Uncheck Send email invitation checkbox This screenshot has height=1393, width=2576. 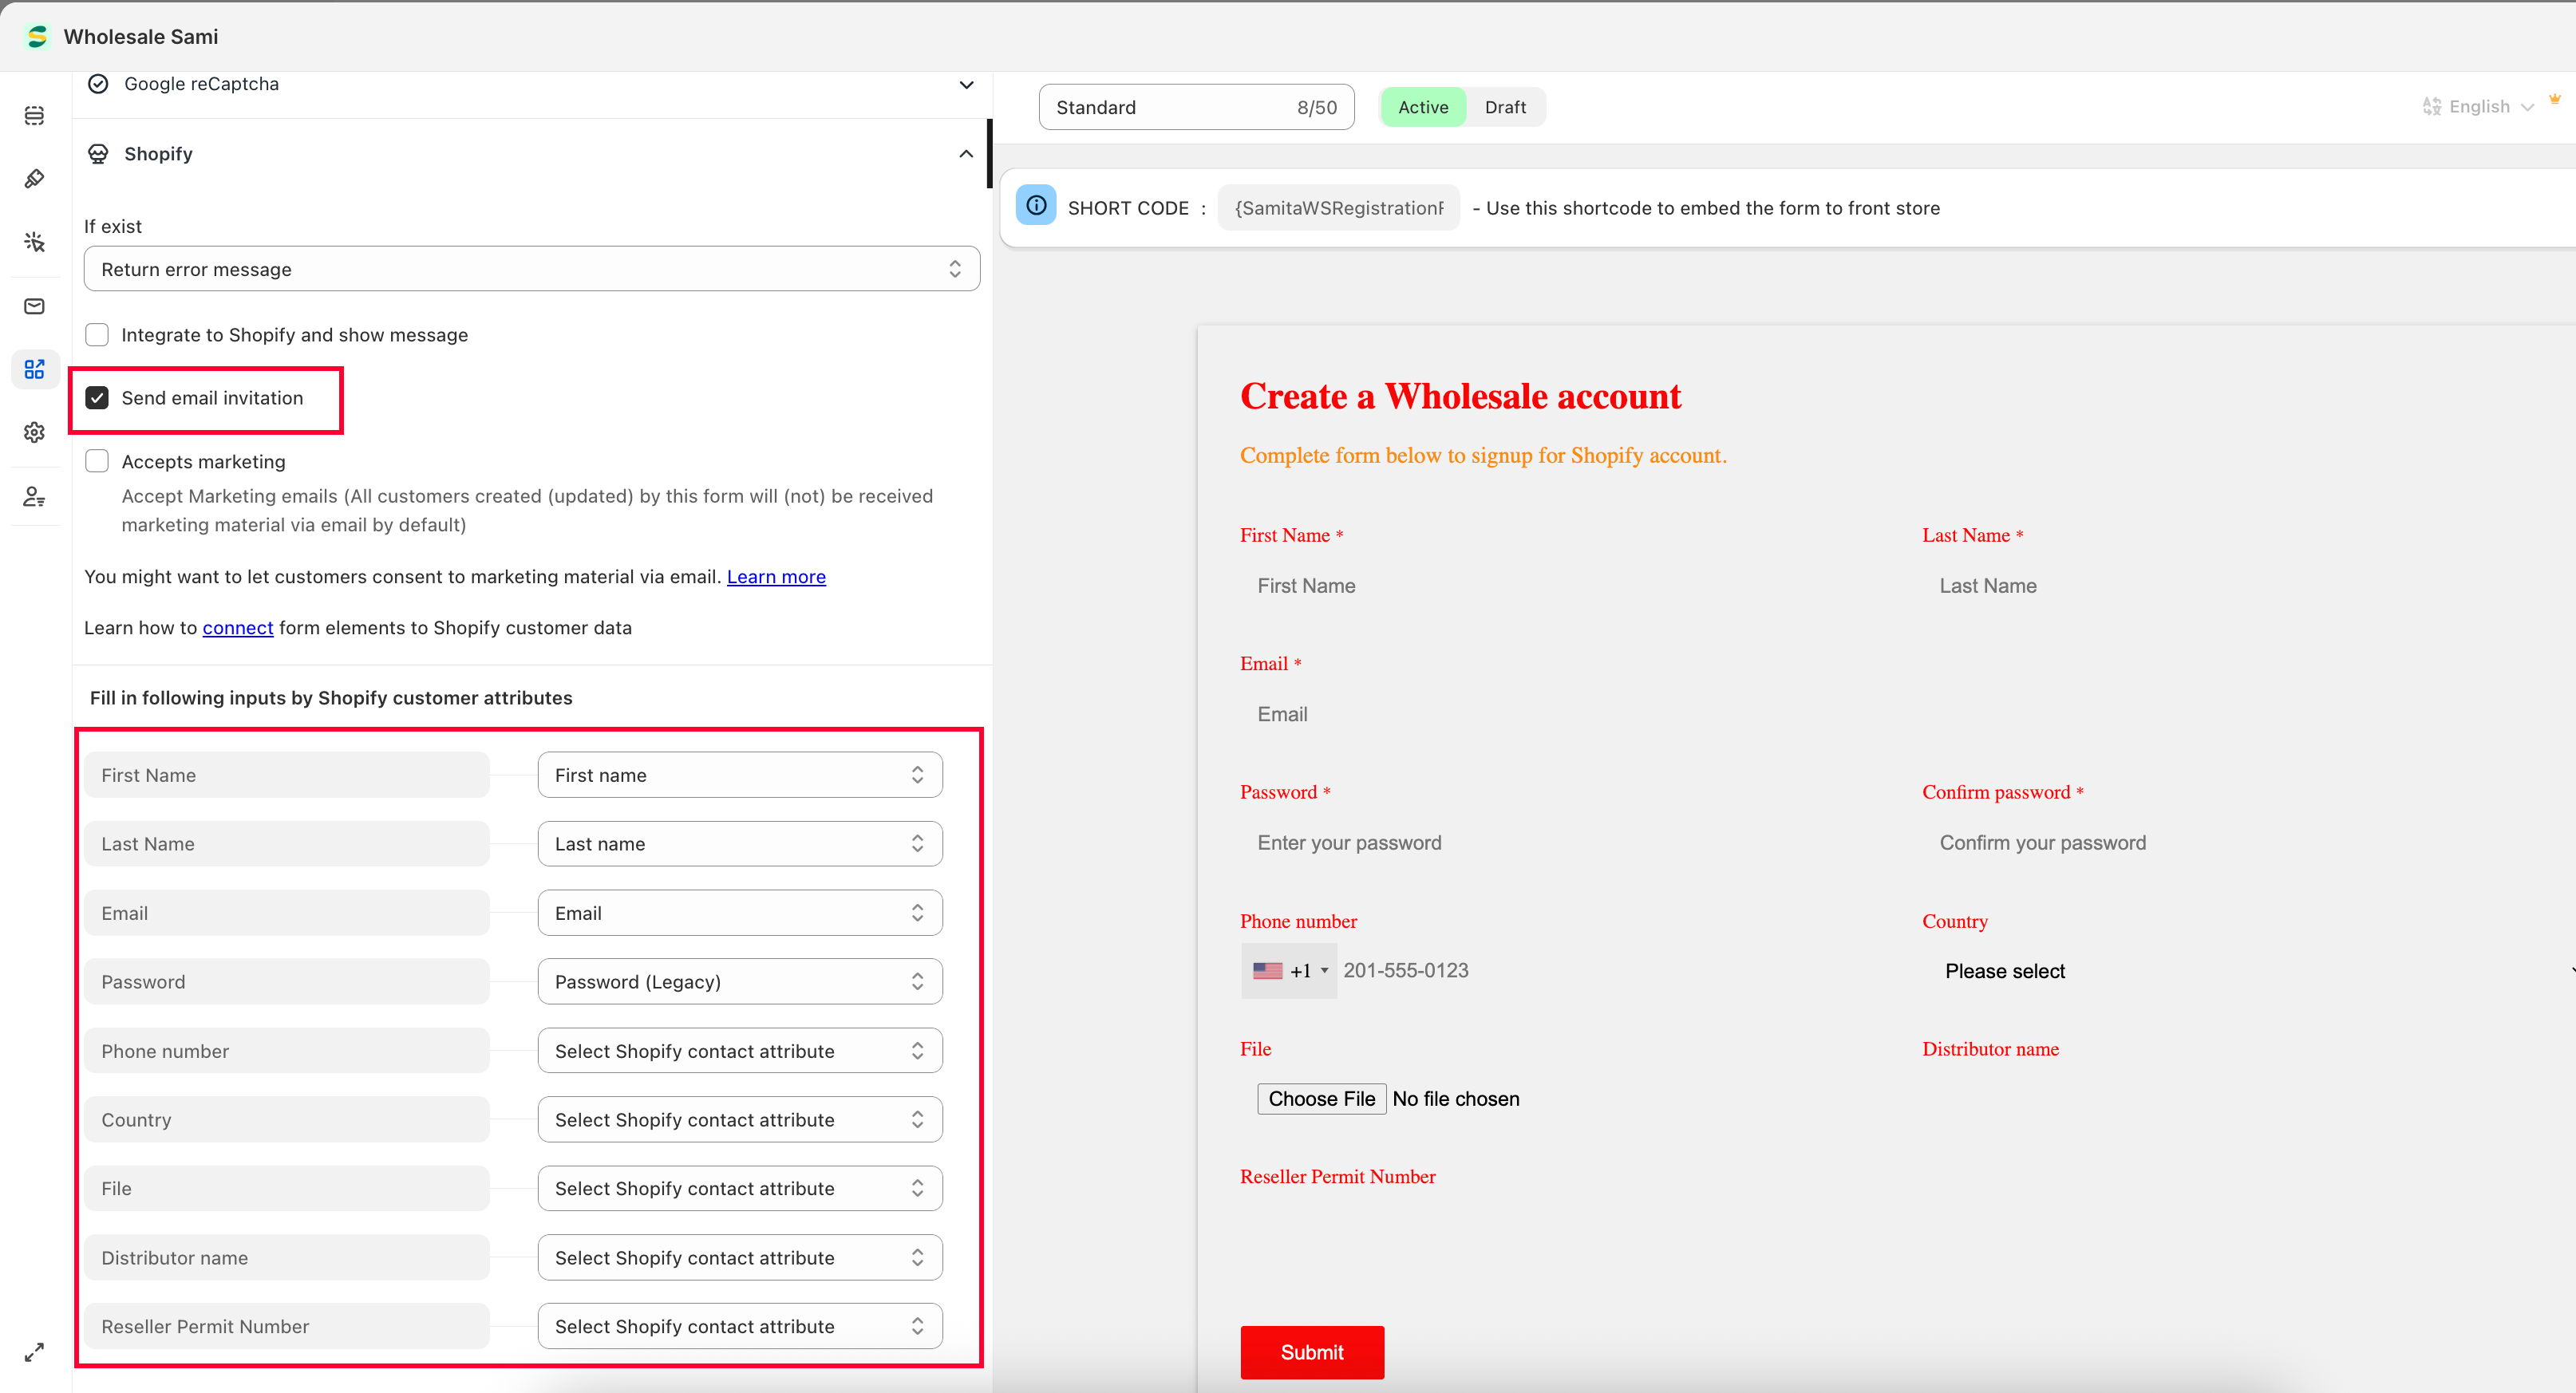pyautogui.click(x=97, y=398)
